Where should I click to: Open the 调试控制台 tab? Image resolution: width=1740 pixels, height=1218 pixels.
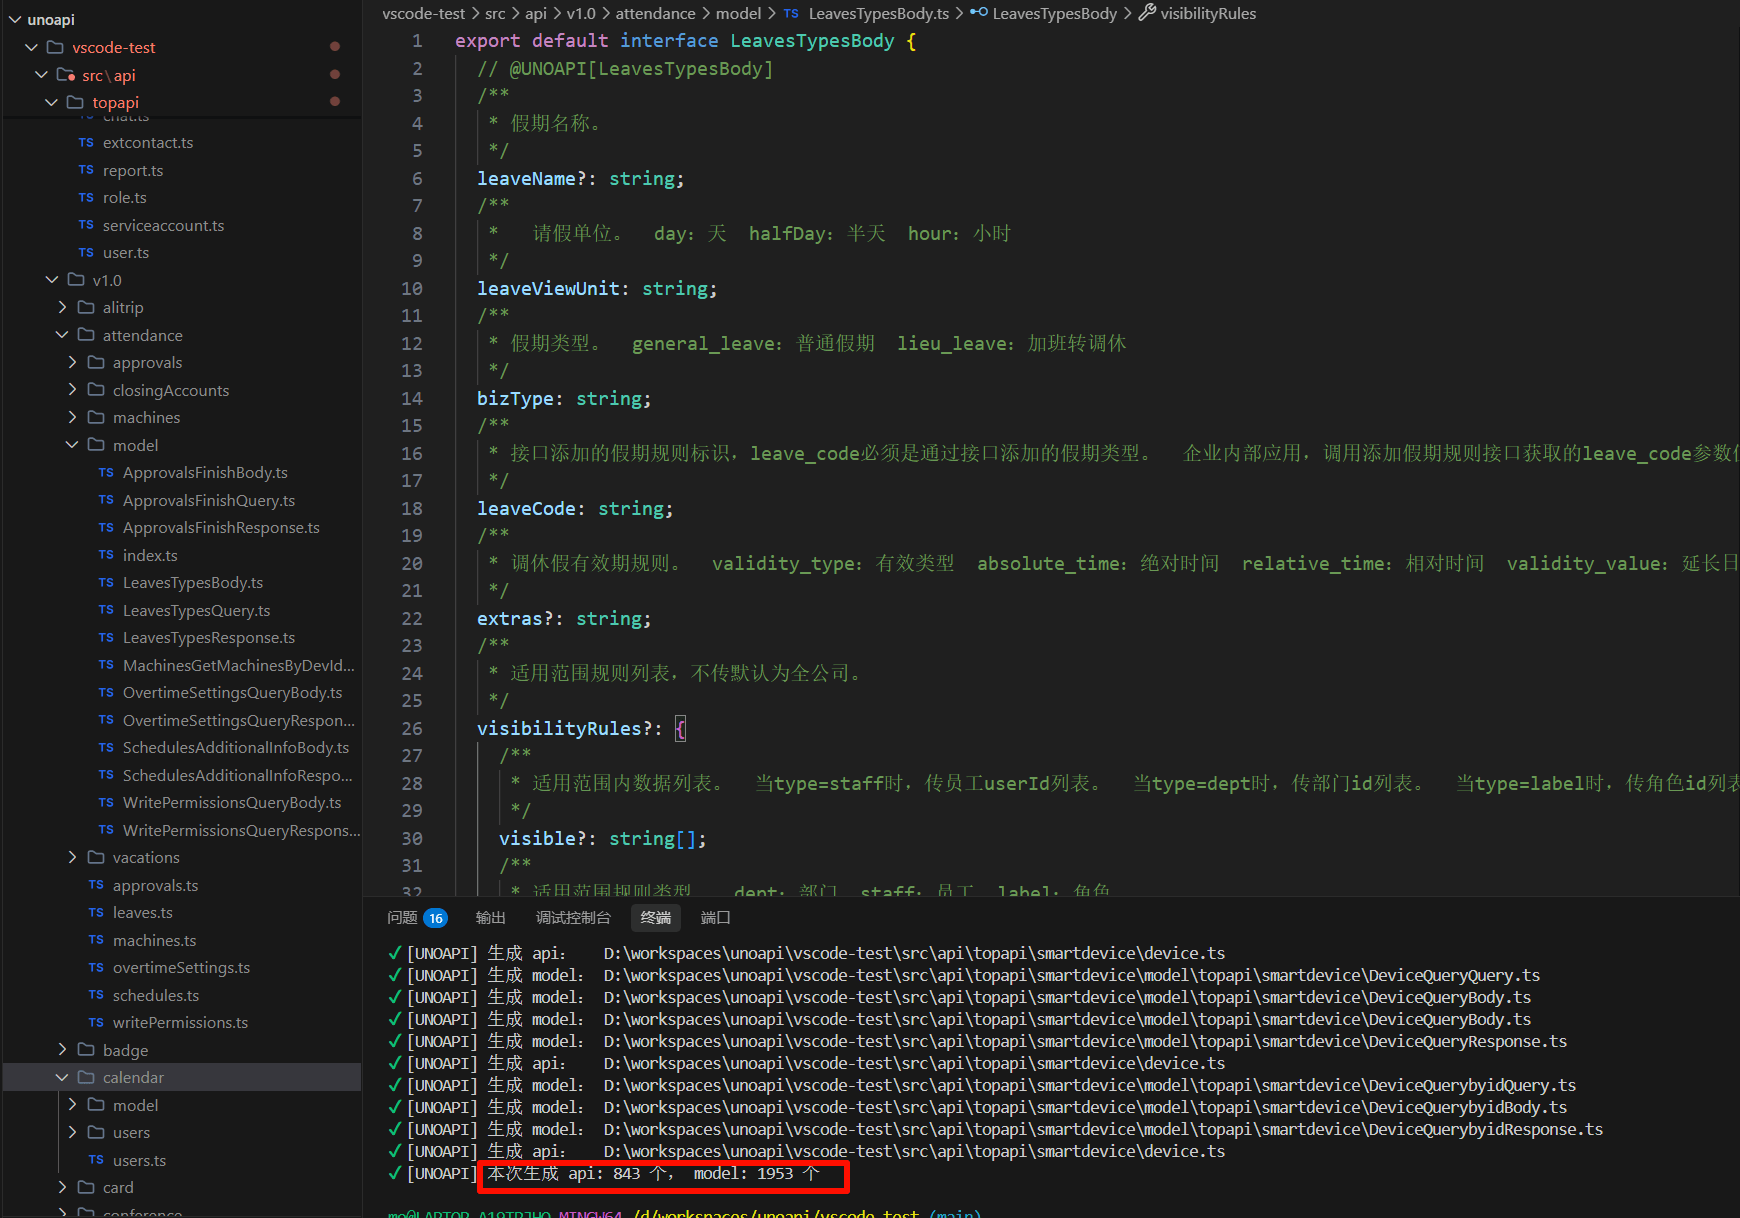(572, 918)
